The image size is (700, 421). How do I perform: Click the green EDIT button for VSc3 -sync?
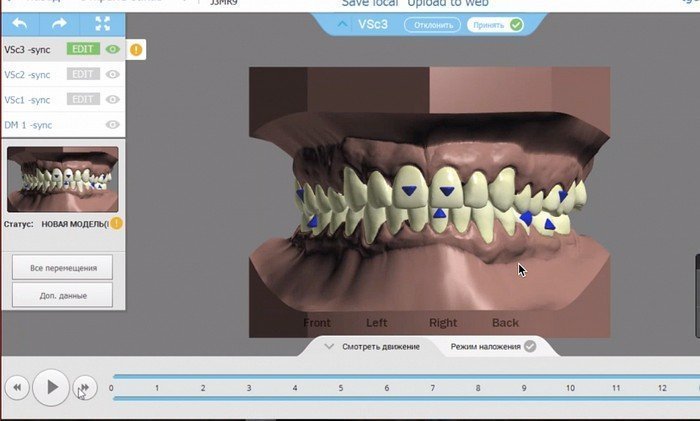[83, 49]
